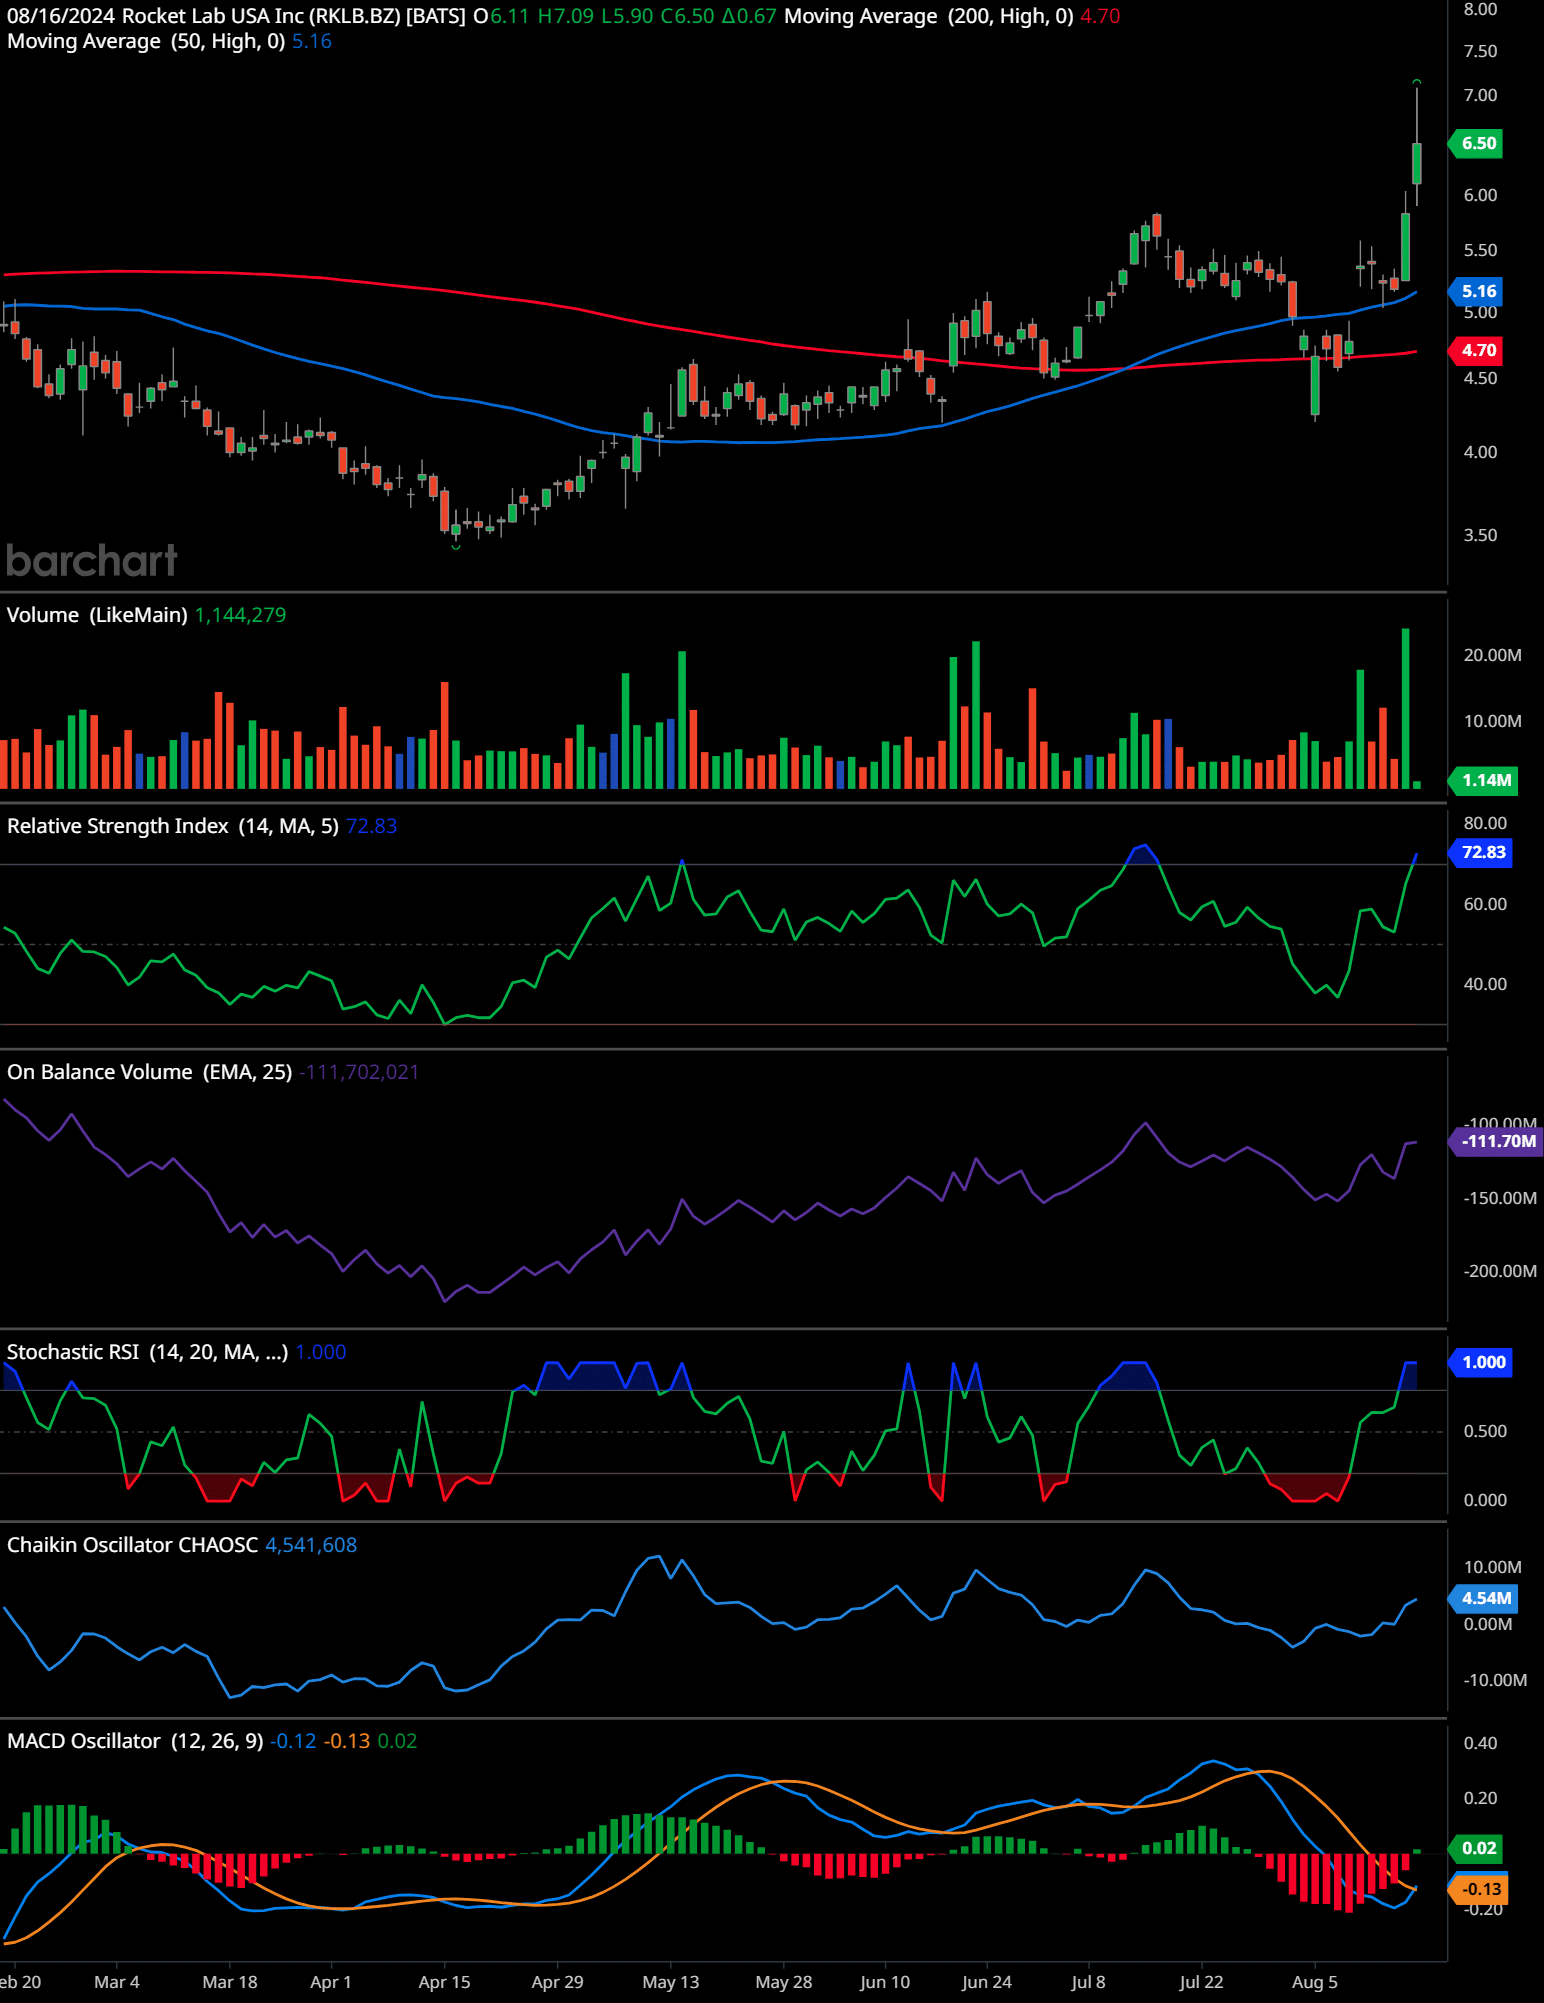1544x2003 pixels.
Task: Click the purple -111.70M On Balance Volume tag
Action: 1496,1141
